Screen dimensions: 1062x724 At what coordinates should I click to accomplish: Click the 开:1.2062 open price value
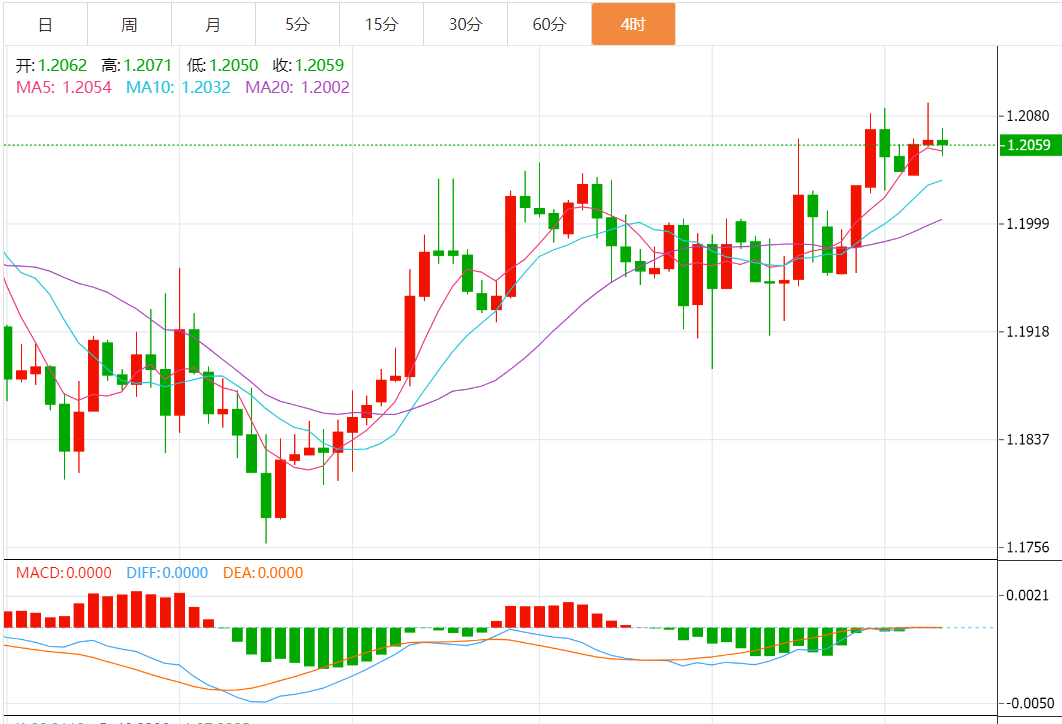coord(51,65)
